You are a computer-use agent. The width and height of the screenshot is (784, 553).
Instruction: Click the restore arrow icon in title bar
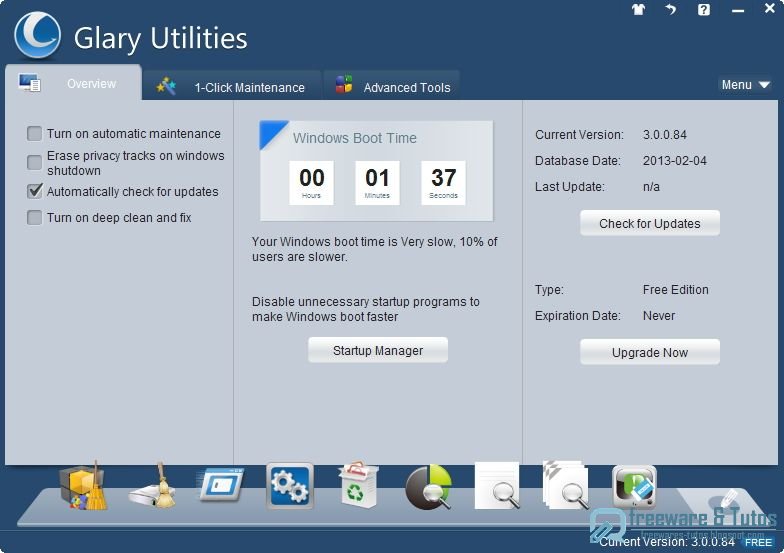point(671,9)
